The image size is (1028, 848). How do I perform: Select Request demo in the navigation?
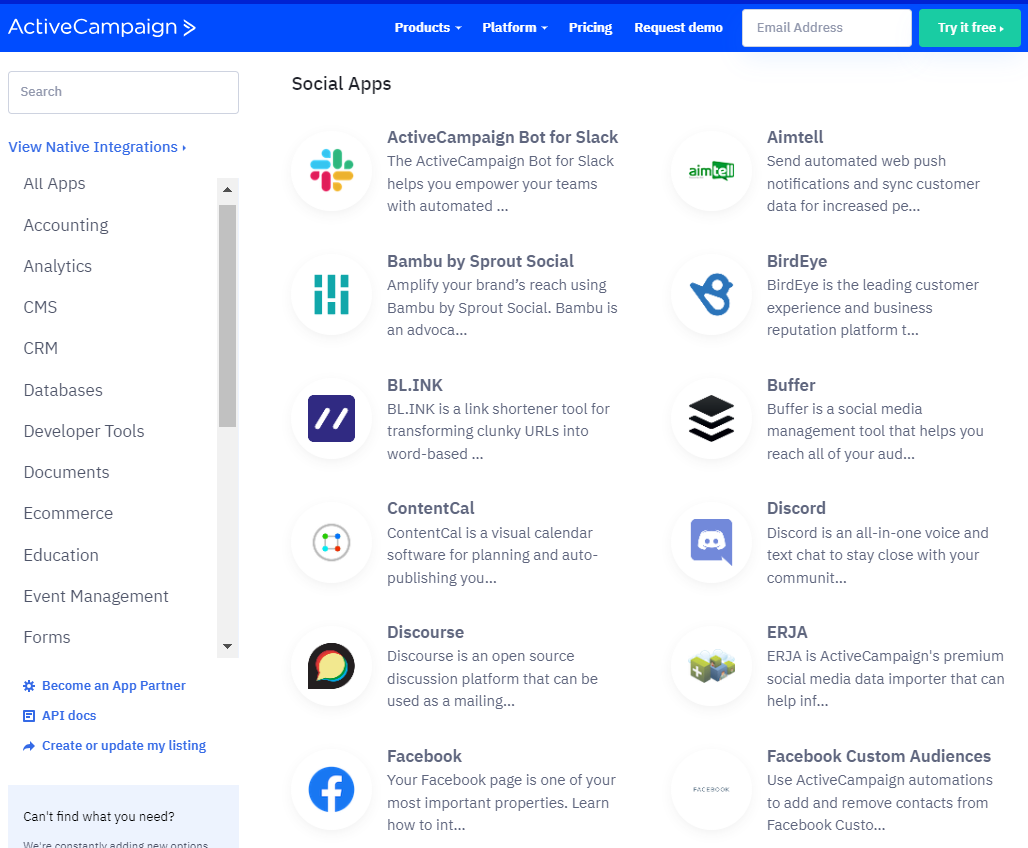coord(678,27)
